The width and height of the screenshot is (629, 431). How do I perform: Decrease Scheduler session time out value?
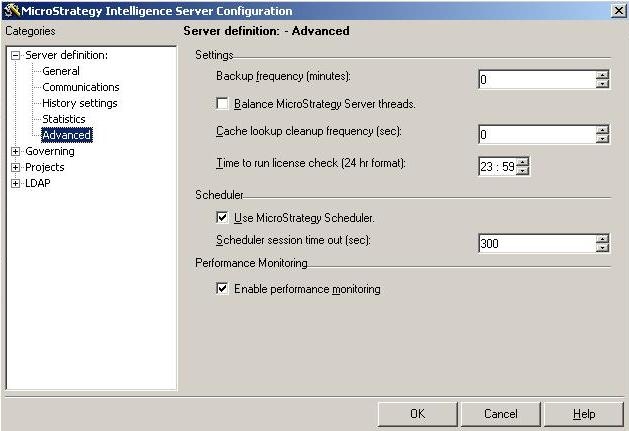(603, 248)
